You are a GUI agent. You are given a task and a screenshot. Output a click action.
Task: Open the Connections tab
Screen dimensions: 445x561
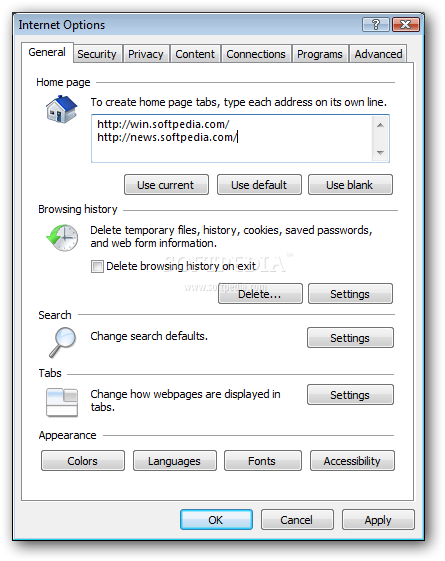pyautogui.click(x=256, y=54)
